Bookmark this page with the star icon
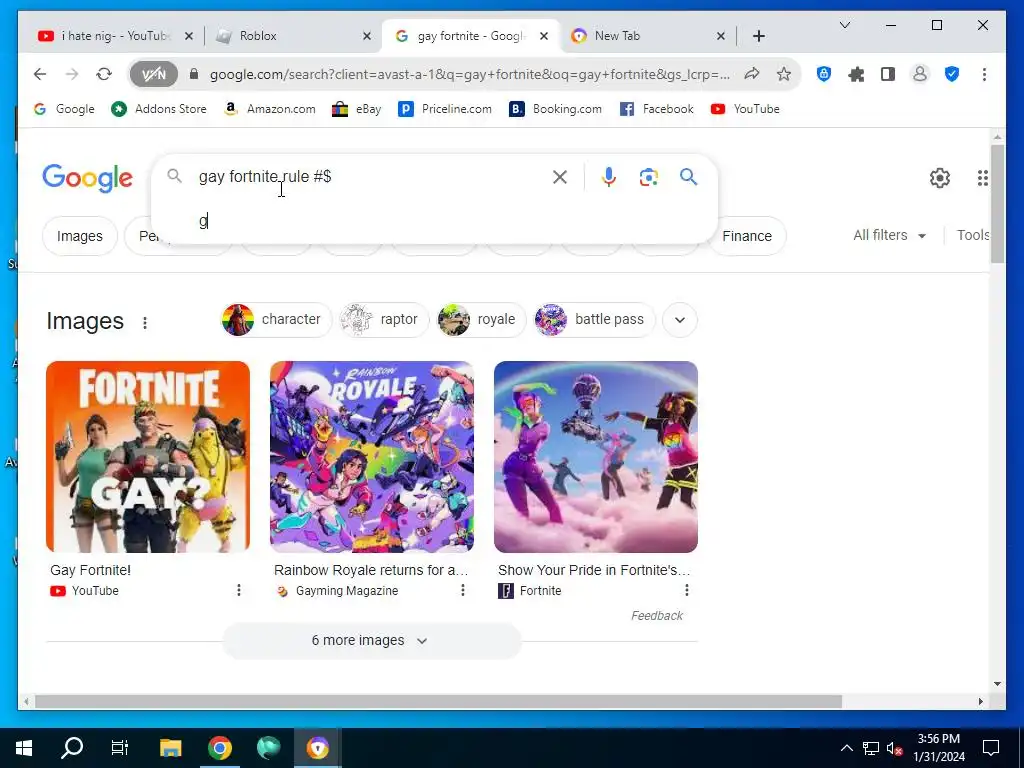 (784, 74)
